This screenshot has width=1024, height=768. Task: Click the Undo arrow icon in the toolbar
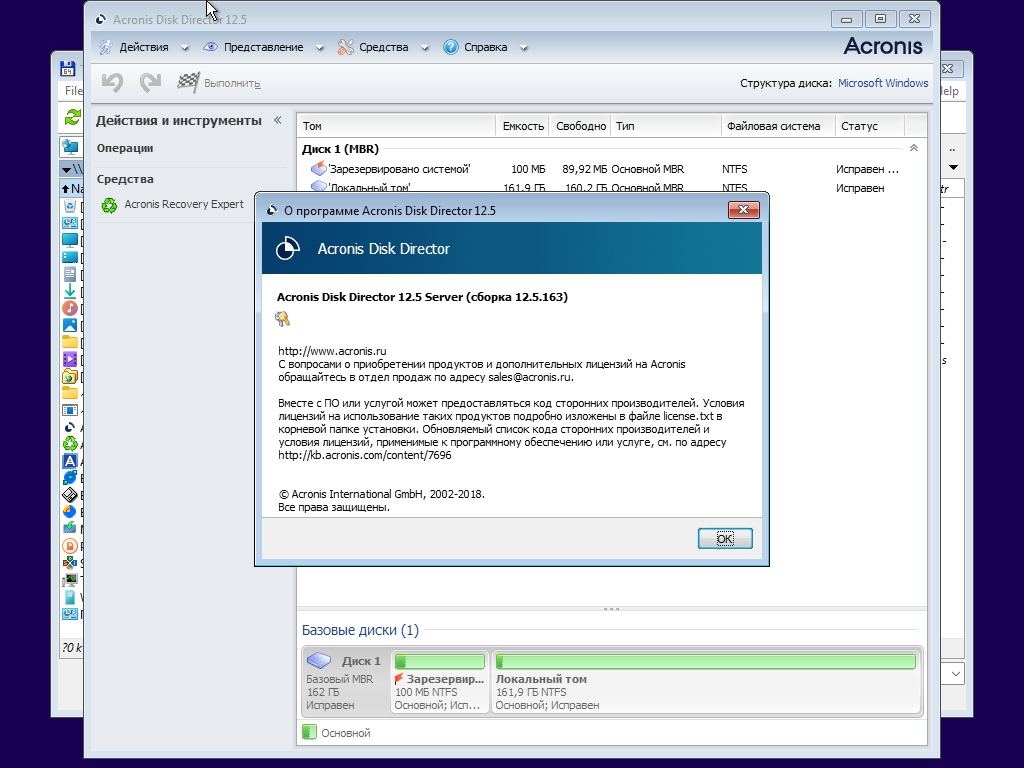point(112,83)
